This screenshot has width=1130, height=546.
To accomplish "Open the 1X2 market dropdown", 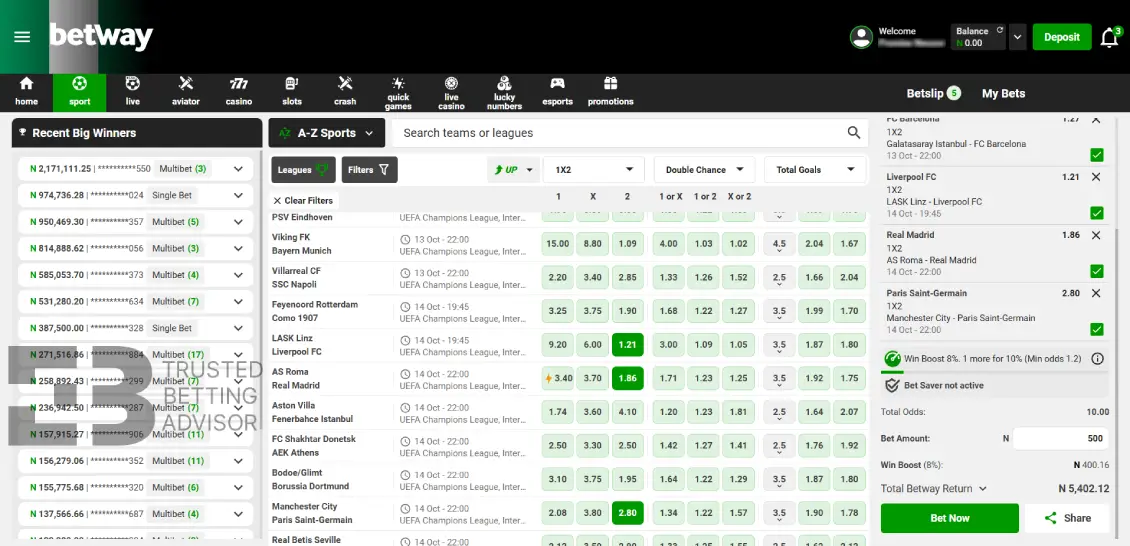I will pyautogui.click(x=595, y=170).
